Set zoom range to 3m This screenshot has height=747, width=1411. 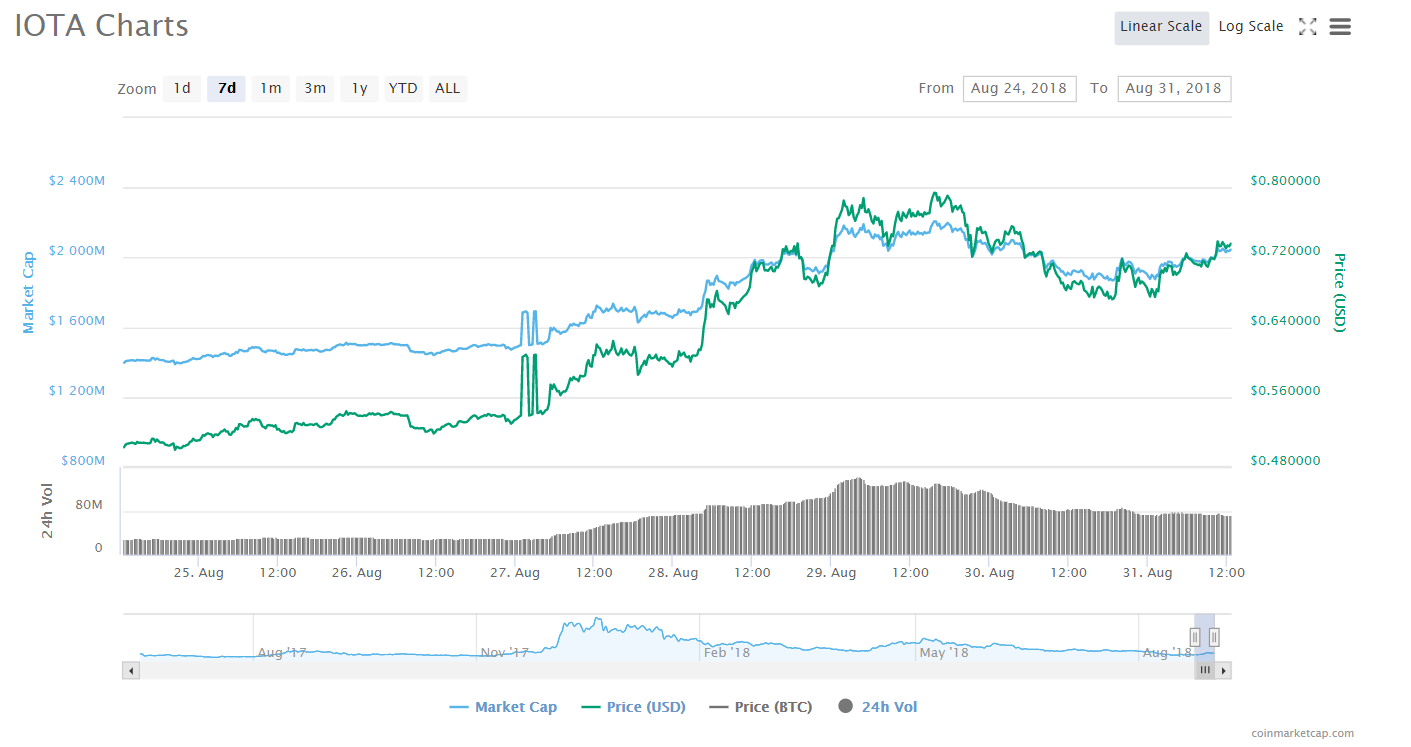tap(315, 88)
